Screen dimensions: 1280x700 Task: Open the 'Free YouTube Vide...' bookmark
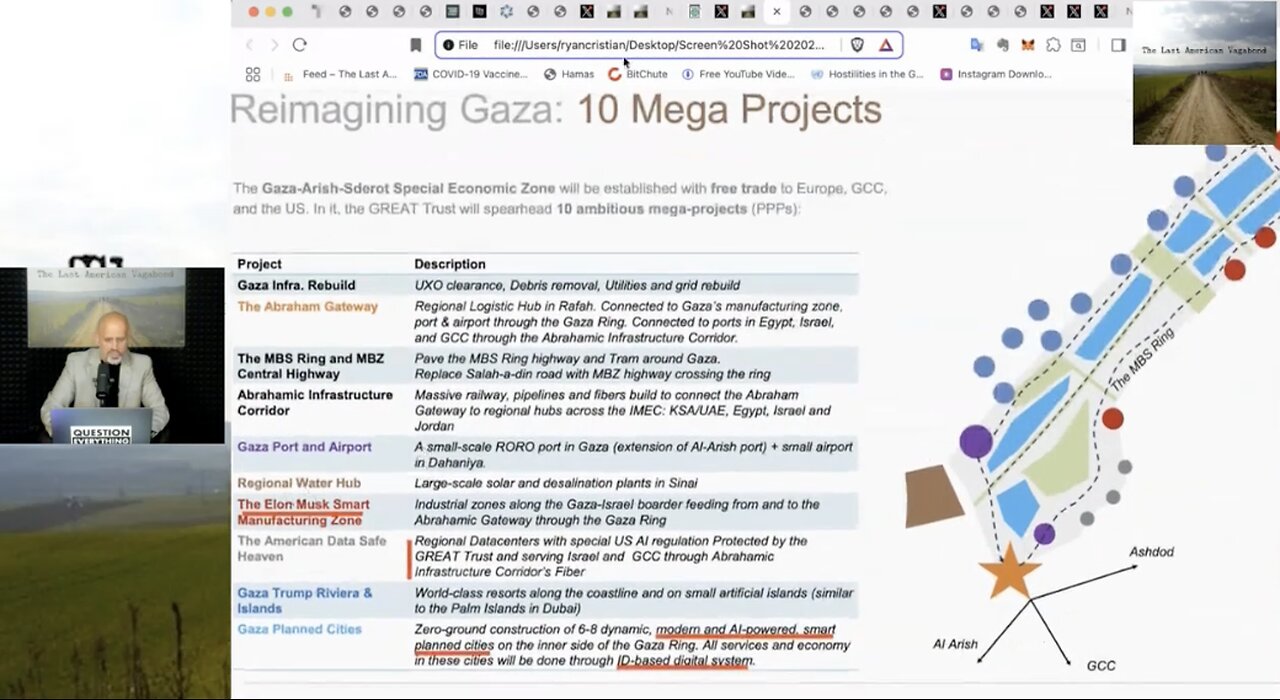pyautogui.click(x=738, y=74)
